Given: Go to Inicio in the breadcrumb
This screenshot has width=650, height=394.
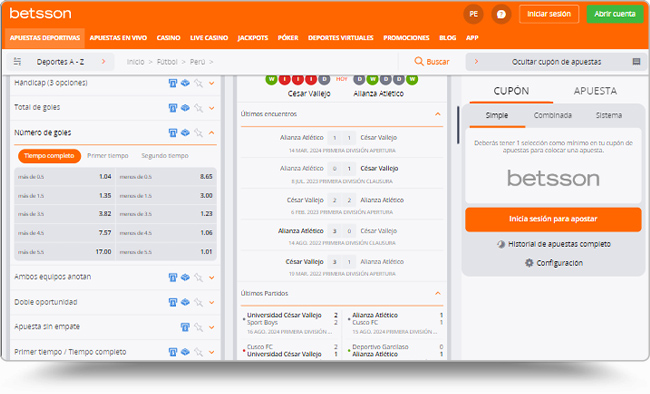Looking at the screenshot, I should click(x=136, y=62).
